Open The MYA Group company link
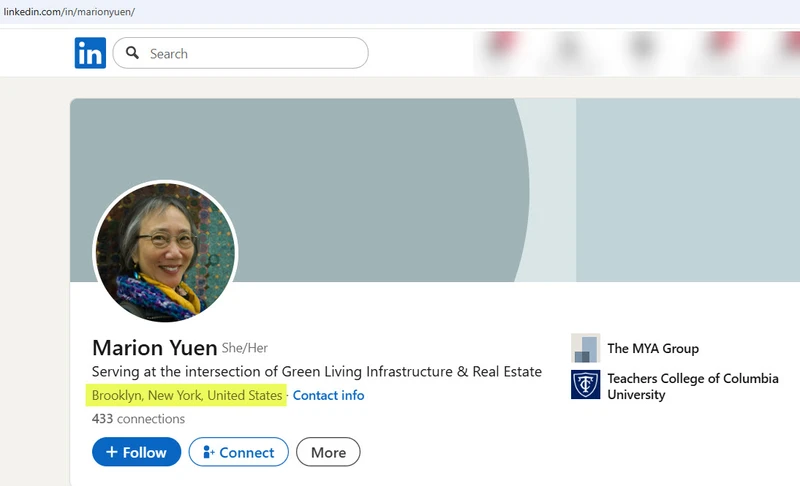 (x=652, y=348)
